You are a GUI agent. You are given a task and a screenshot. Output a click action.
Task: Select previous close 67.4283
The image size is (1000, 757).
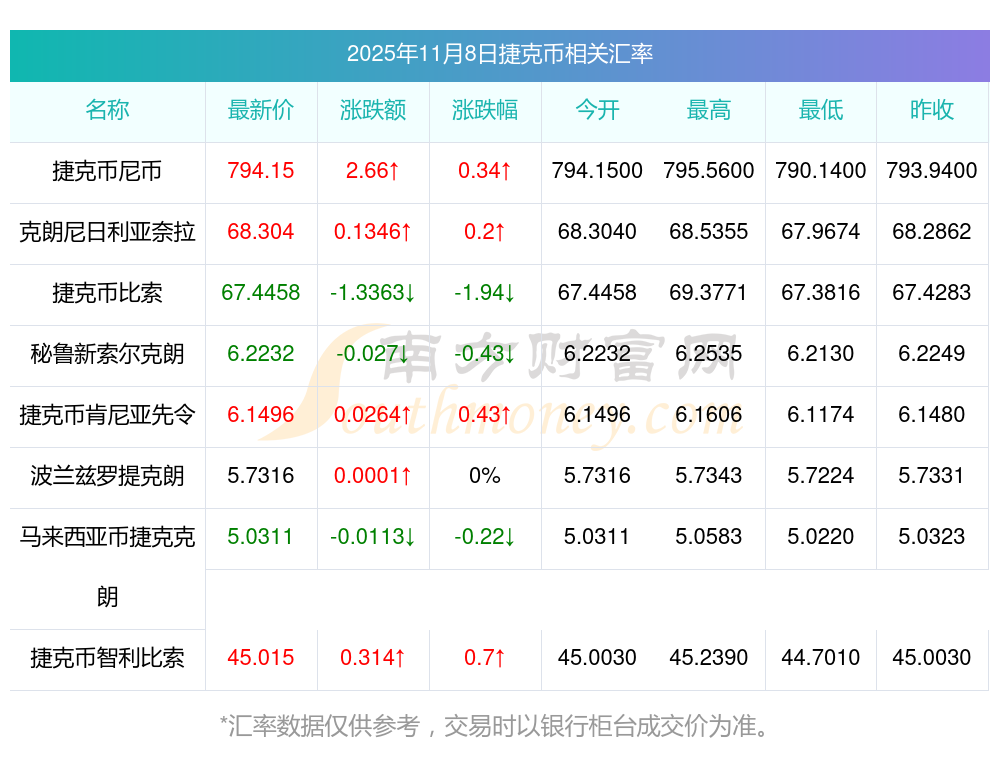coord(932,293)
